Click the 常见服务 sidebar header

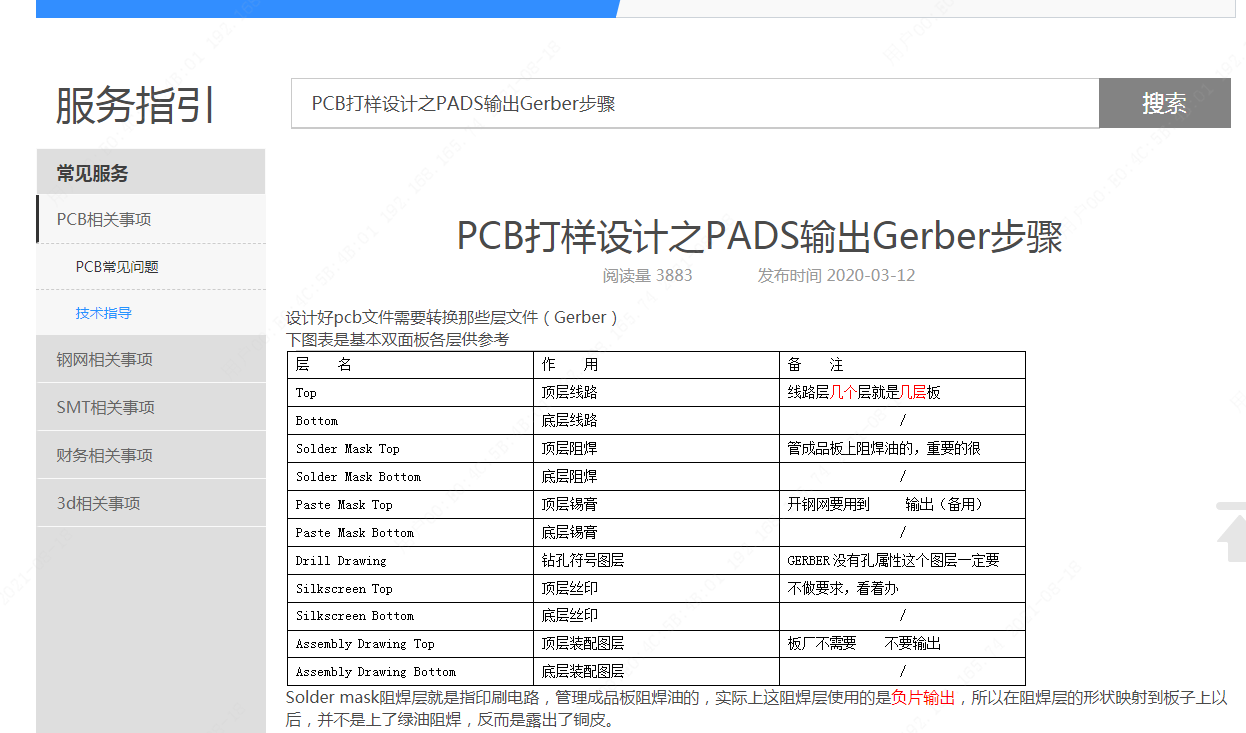pos(93,173)
